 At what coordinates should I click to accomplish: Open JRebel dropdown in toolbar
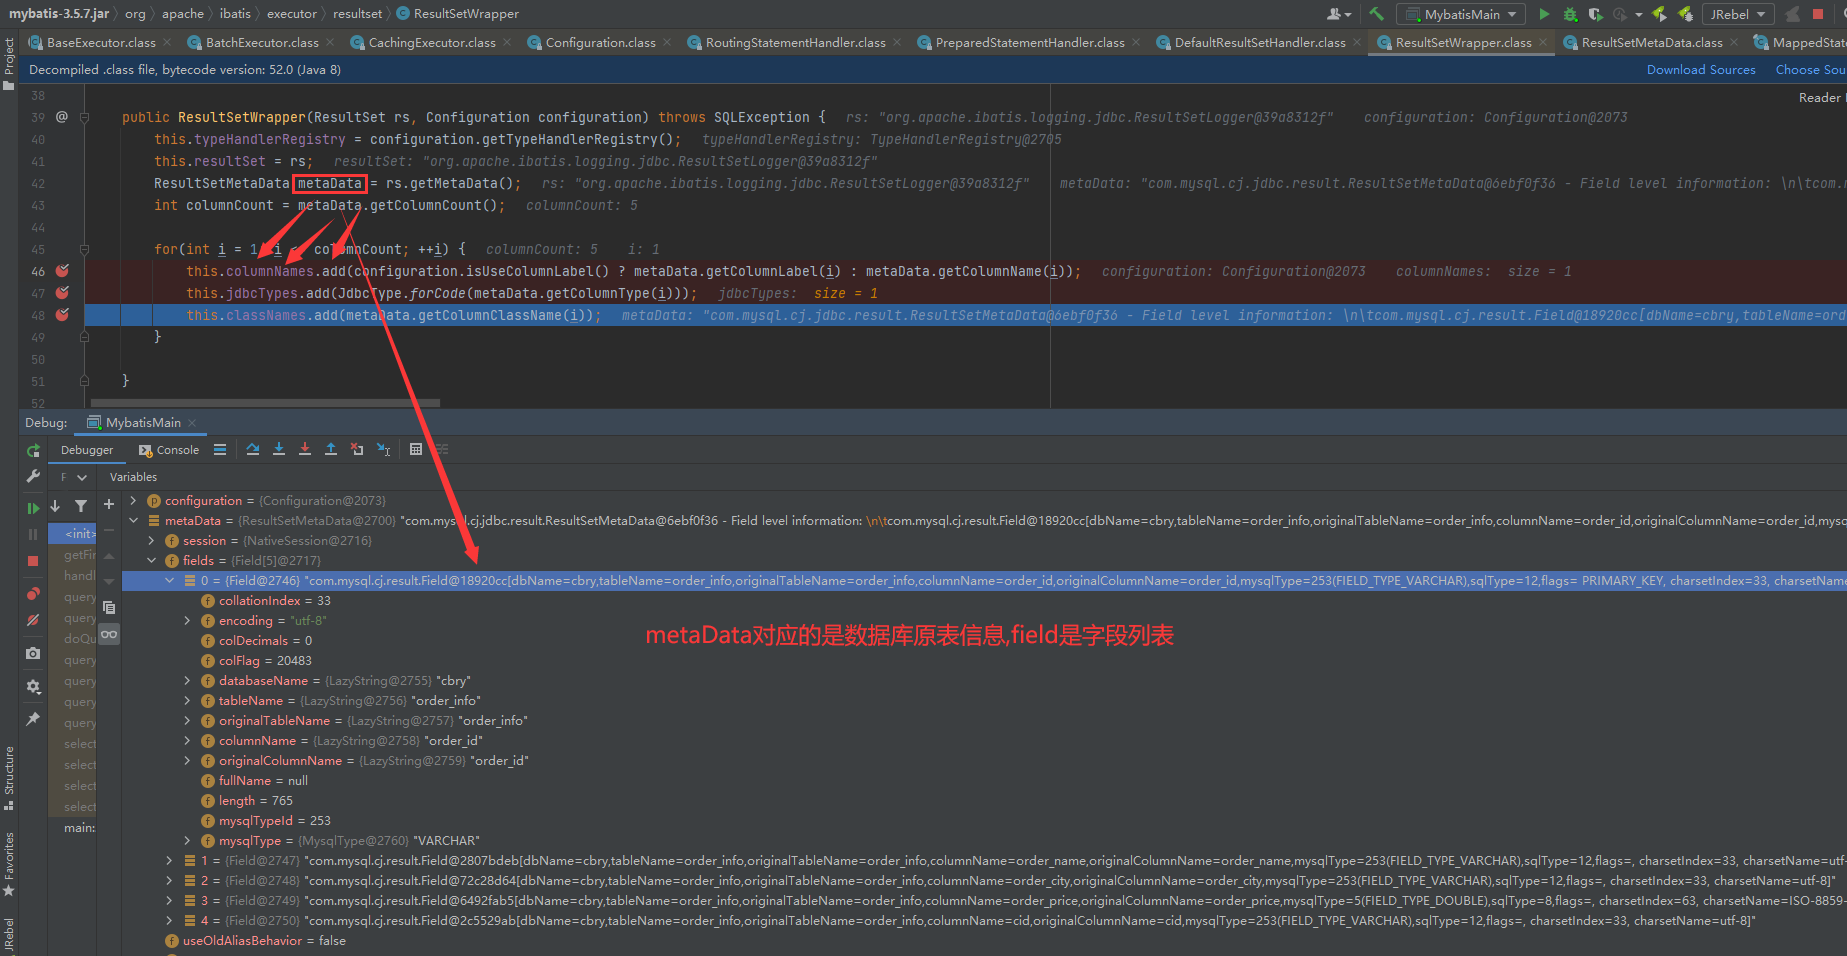1738,14
